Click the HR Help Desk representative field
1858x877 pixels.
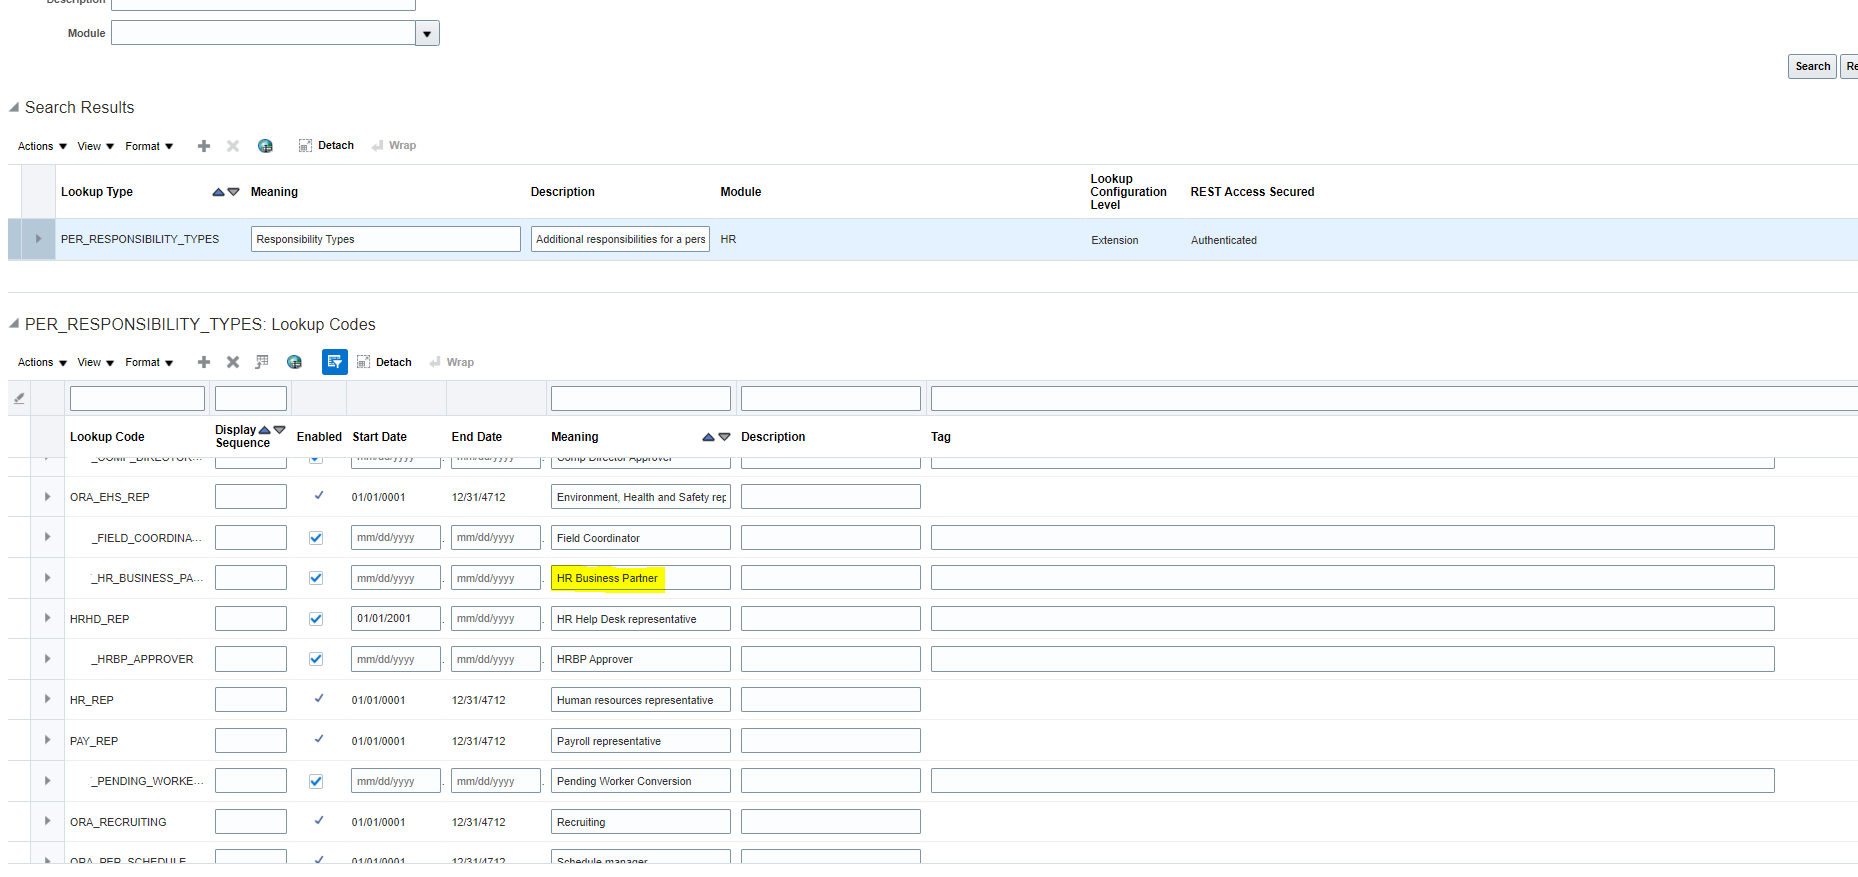point(641,619)
